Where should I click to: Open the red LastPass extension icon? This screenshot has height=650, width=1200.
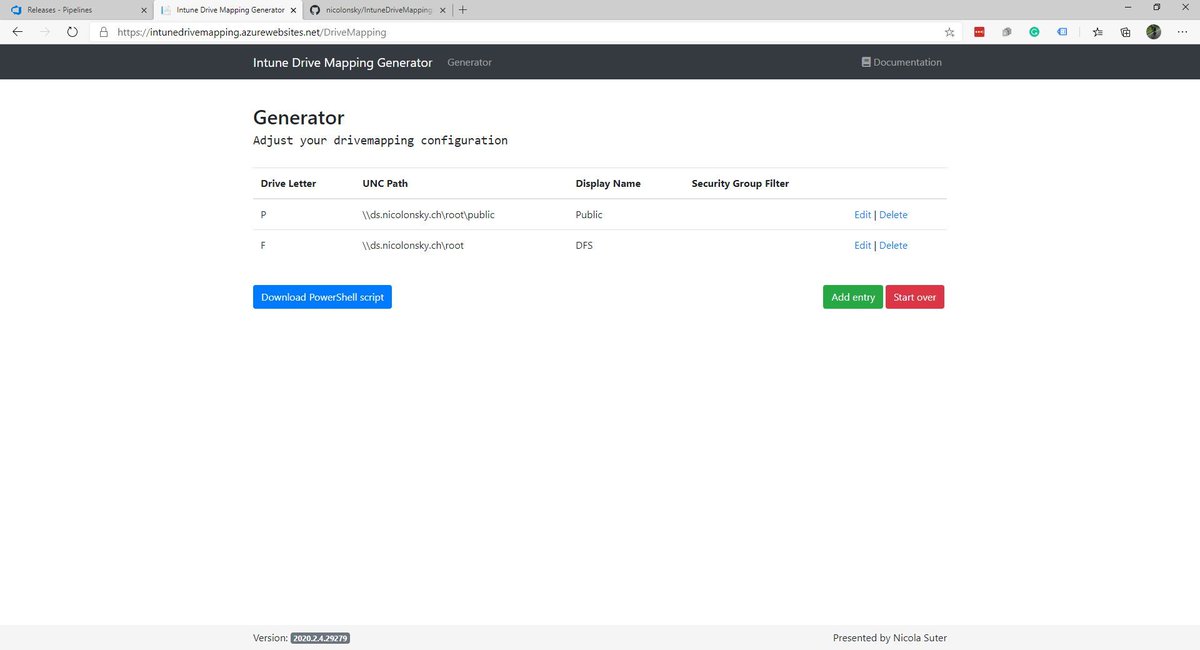[979, 32]
